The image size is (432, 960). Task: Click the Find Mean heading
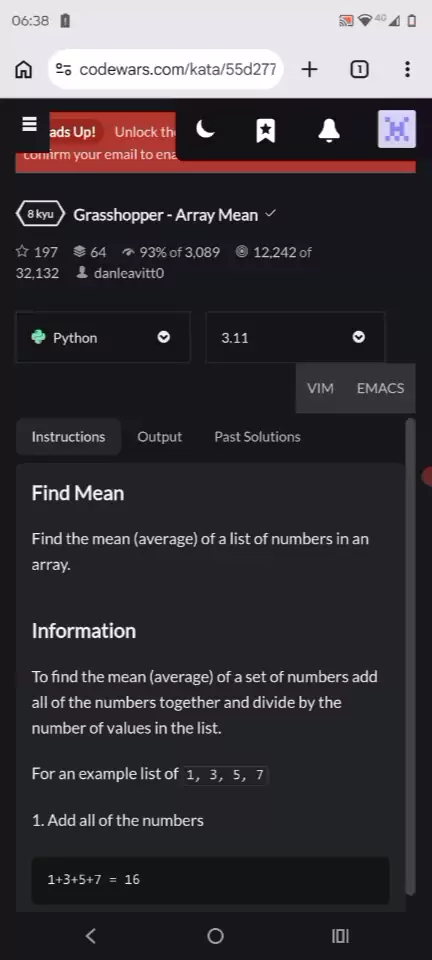coord(78,493)
